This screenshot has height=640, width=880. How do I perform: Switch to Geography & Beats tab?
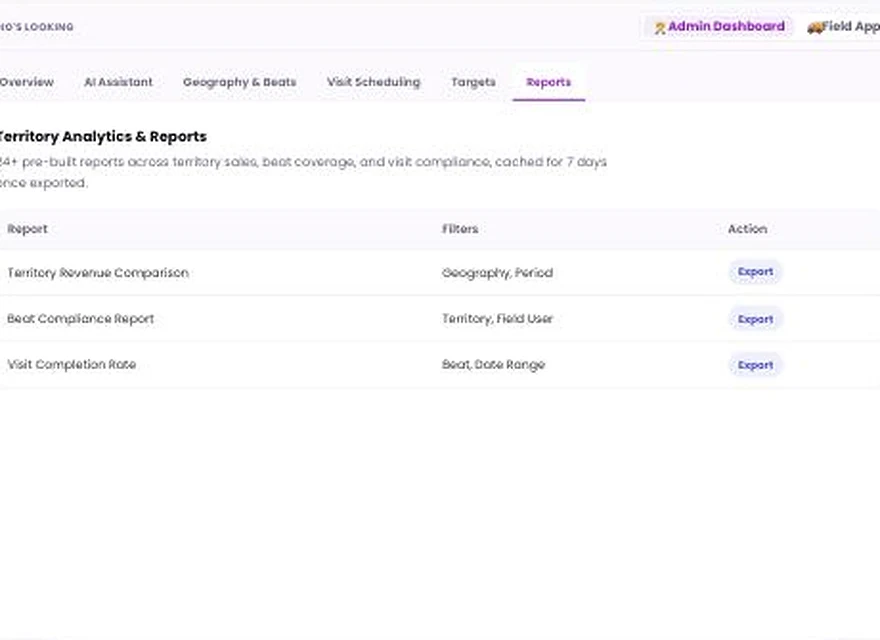tap(240, 82)
